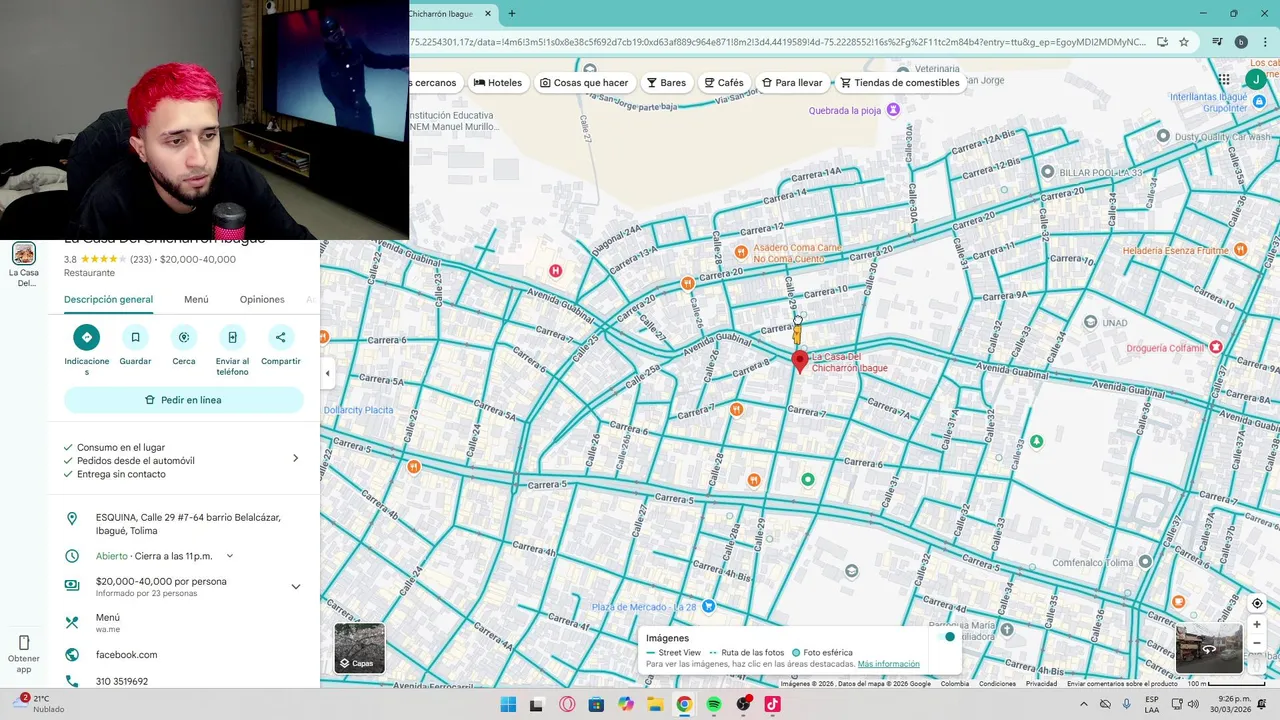Filter map by Hoteles
1280x720 pixels.
[x=498, y=83]
